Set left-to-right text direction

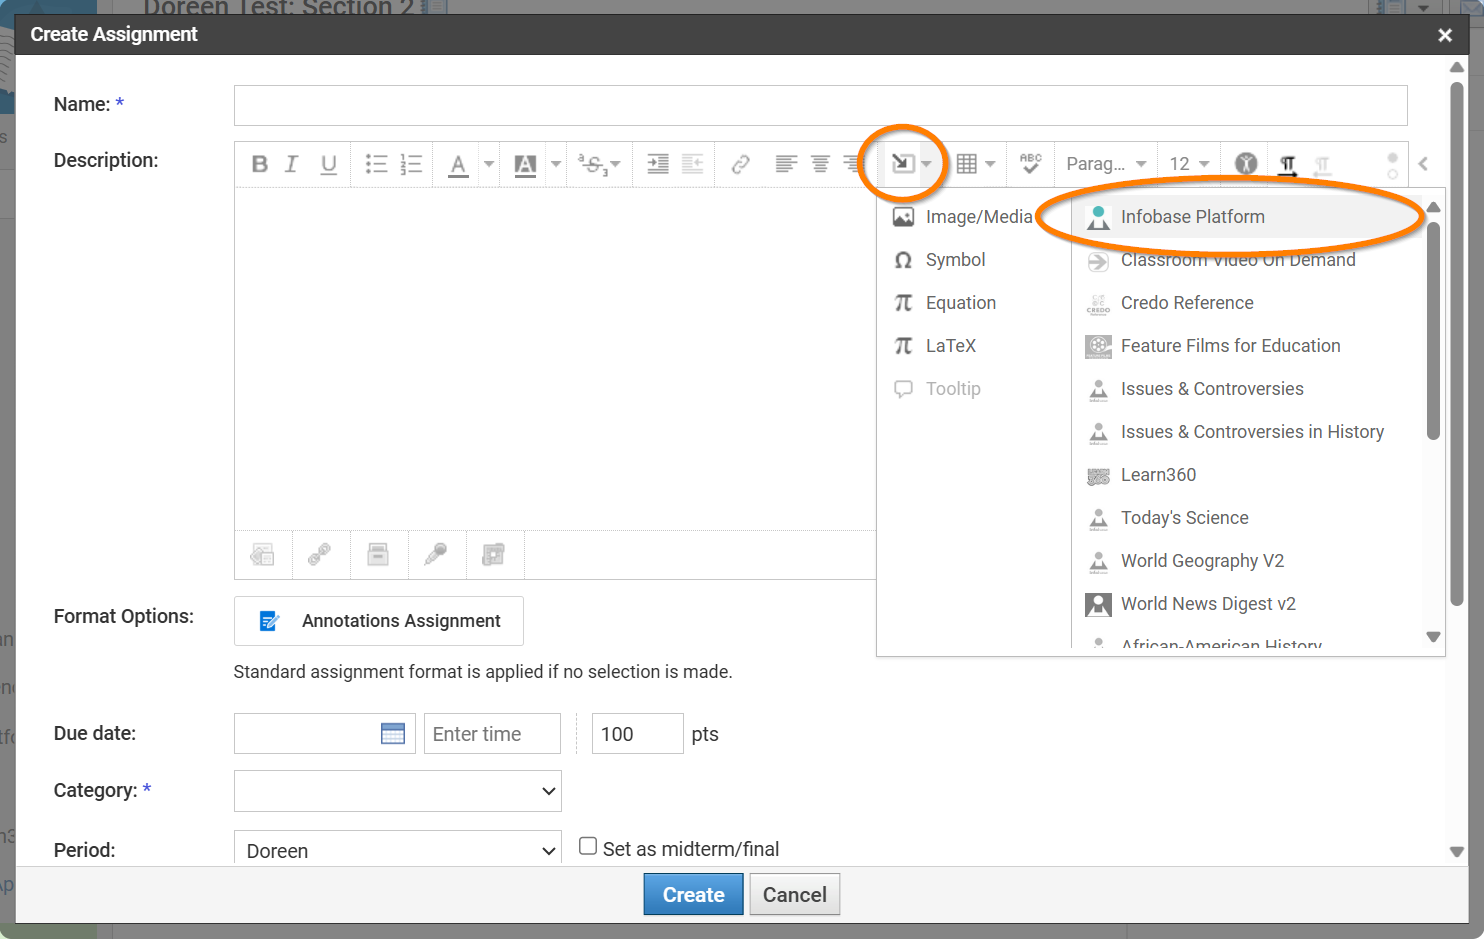pos(1288,165)
